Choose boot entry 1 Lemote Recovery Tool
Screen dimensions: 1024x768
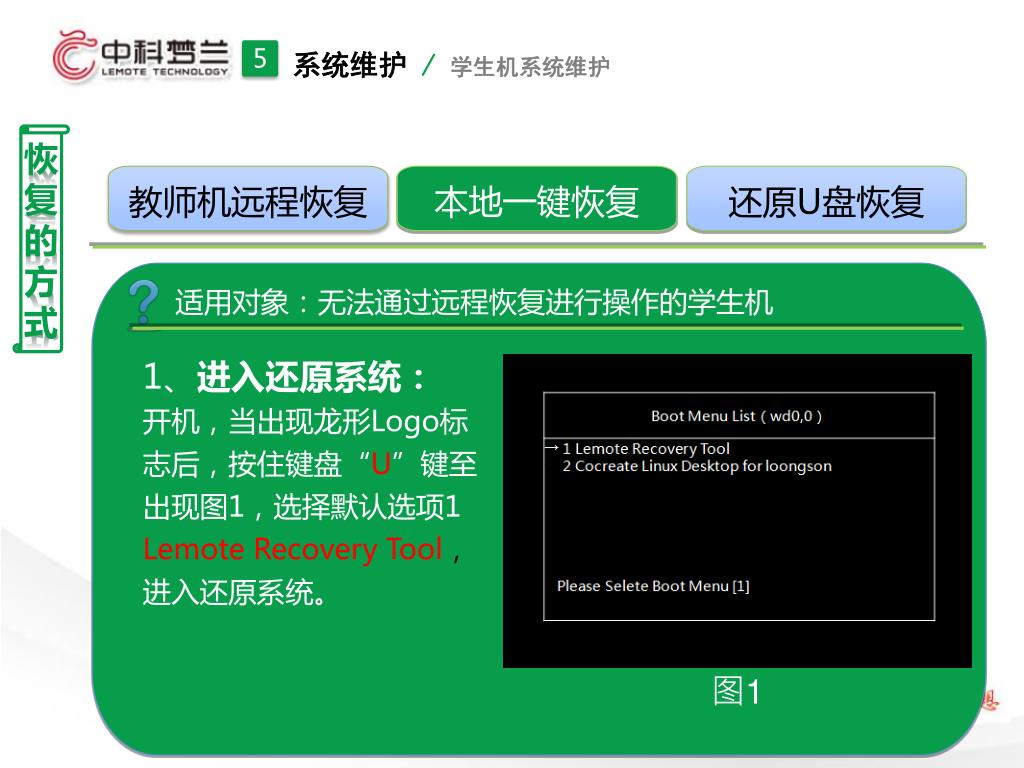pos(646,449)
